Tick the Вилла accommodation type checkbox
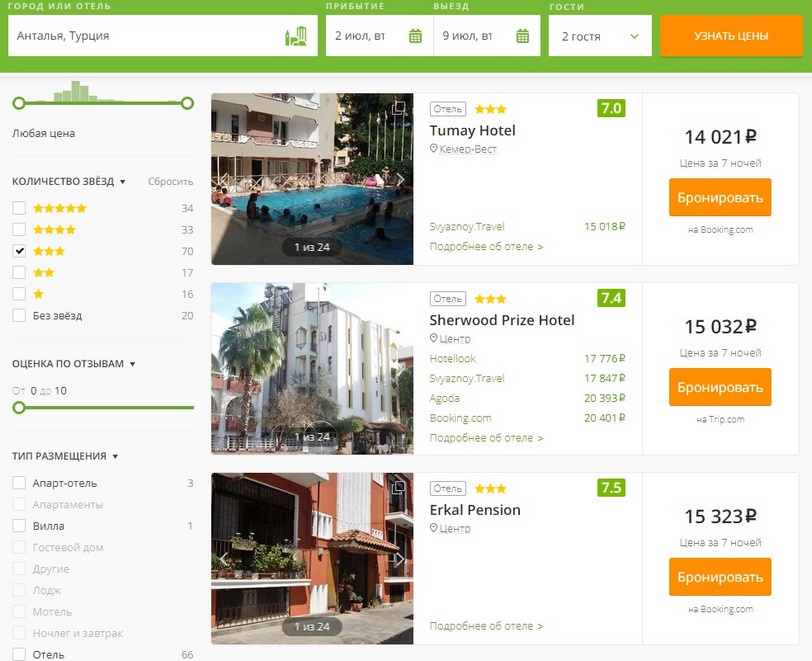 pyautogui.click(x=19, y=526)
